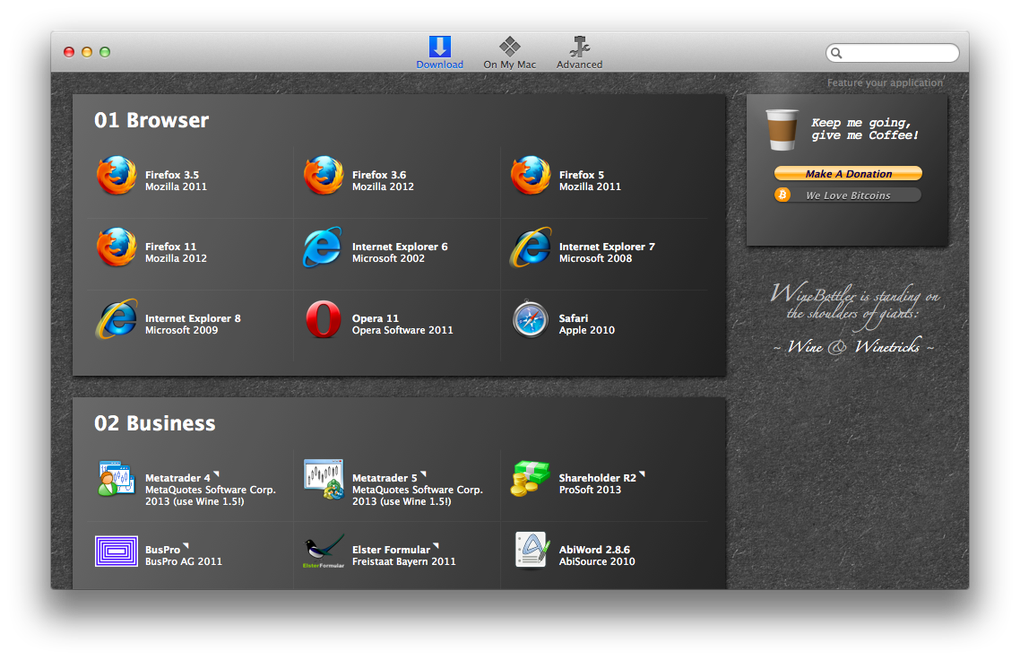Viewport: 1020px width, 660px height.
Task: Select the 'Opera 11' title text
Action: pyautogui.click(x=375, y=318)
